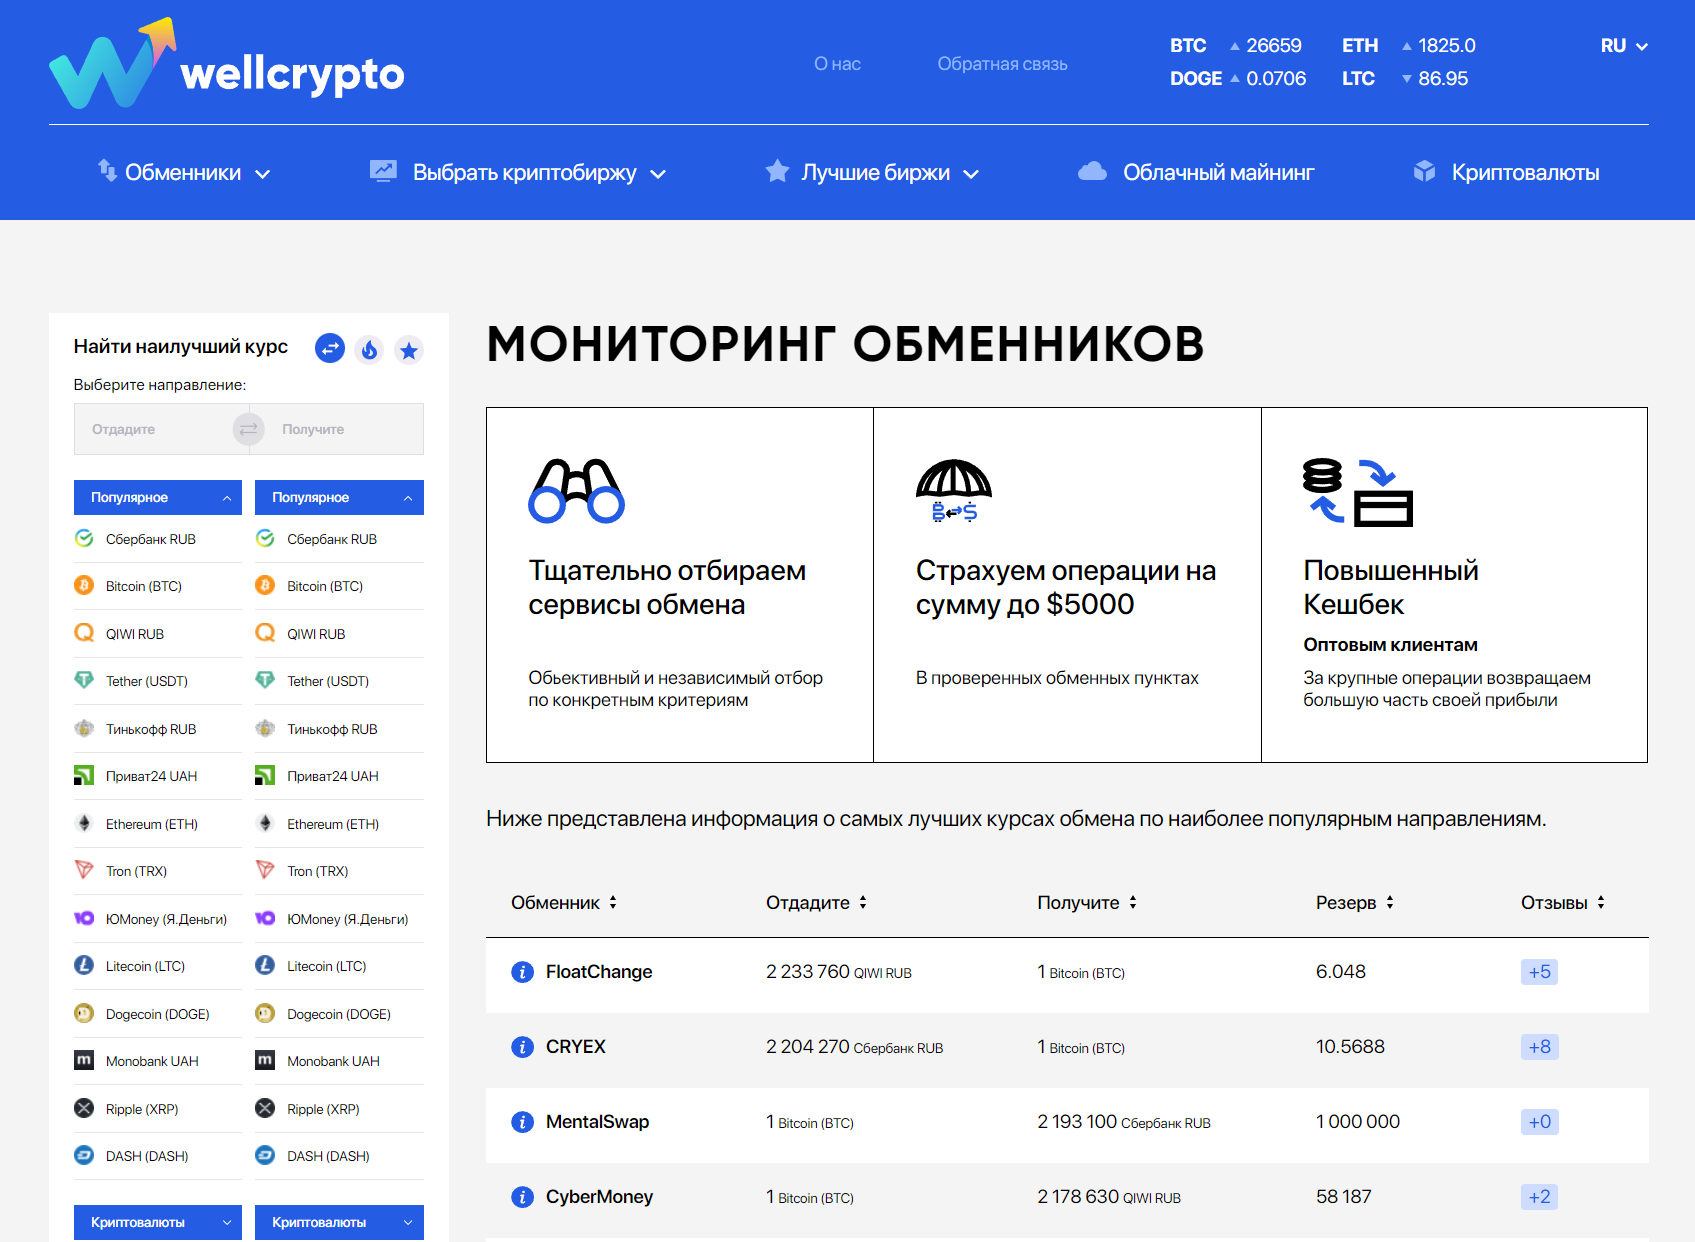1695x1242 pixels.
Task: Select Litecoin (LTC) in the receive column
Action: [x=339, y=966]
